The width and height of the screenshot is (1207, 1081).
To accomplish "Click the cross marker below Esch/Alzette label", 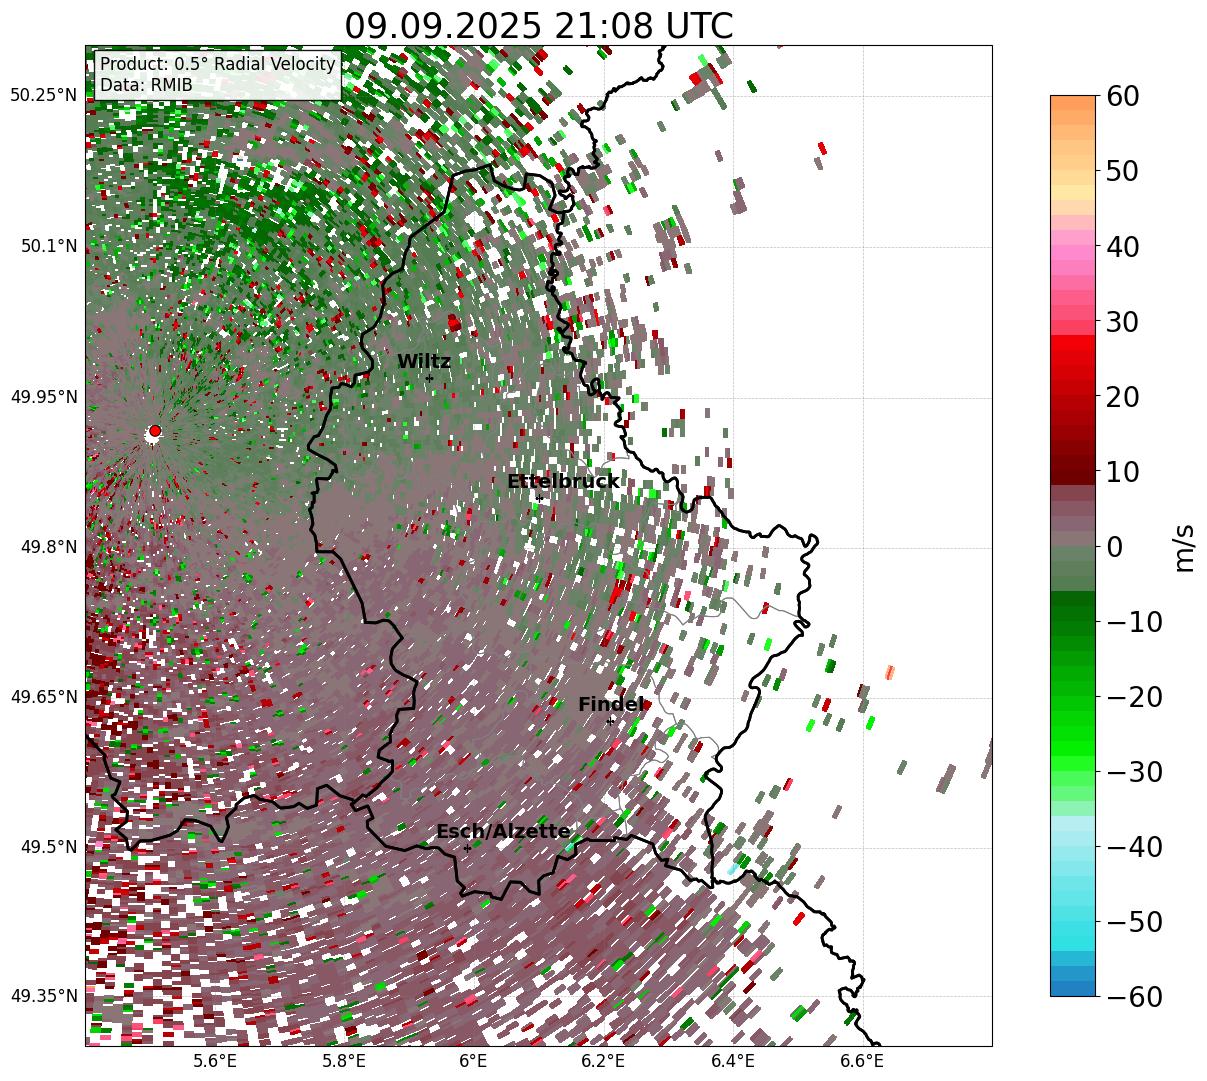I will pyautogui.click(x=467, y=848).
